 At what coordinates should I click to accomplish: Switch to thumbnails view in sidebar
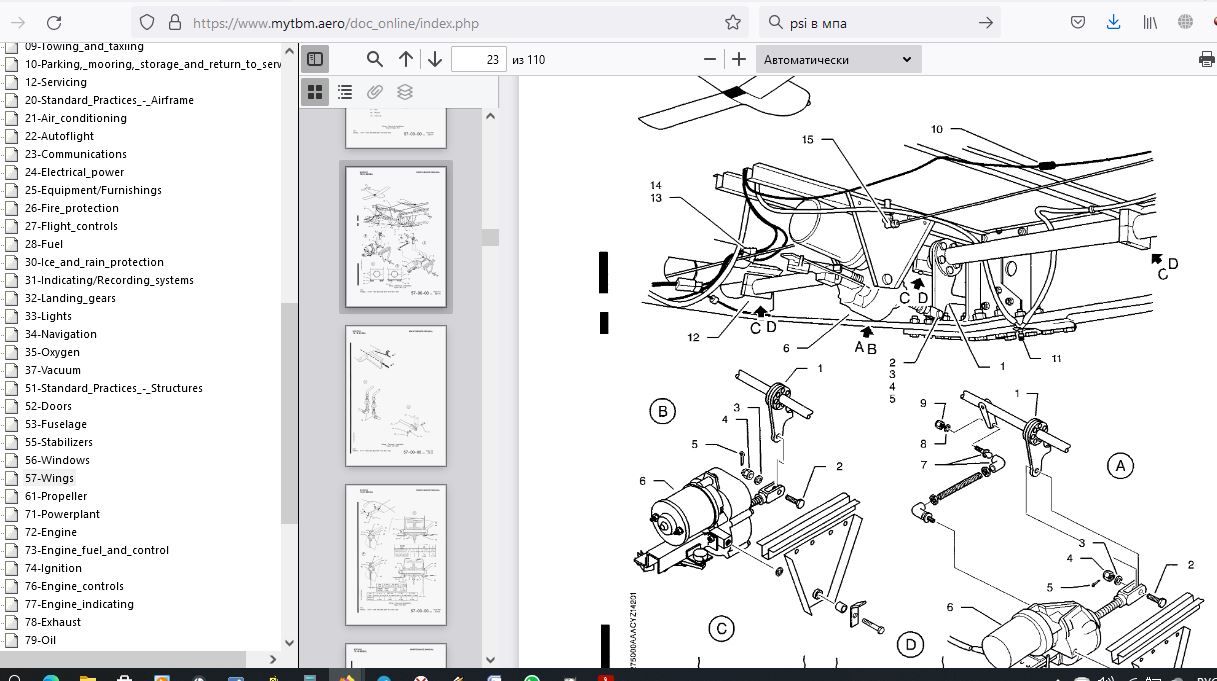(315, 92)
